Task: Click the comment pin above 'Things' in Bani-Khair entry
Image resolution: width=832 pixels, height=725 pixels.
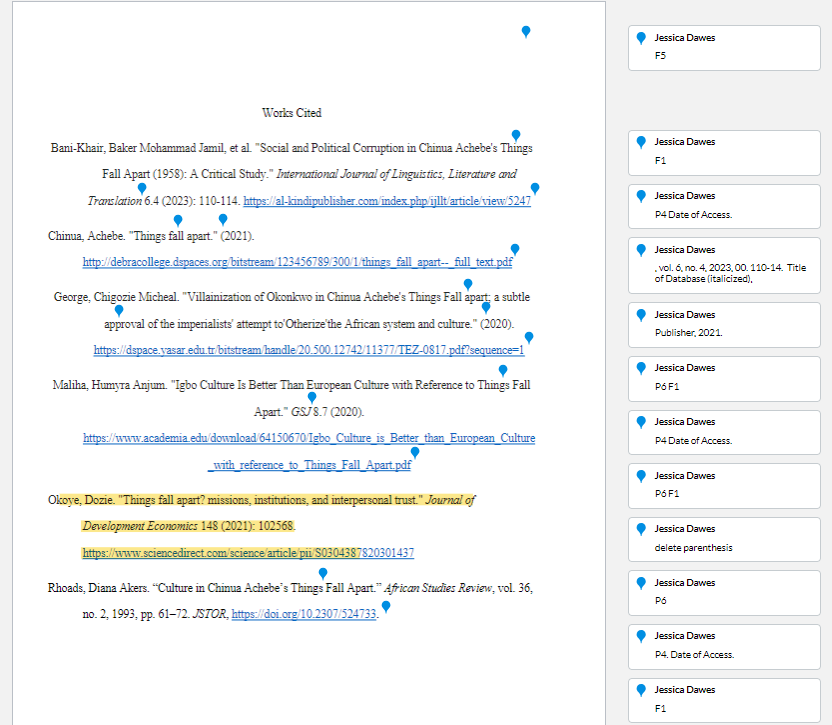Action: [x=516, y=135]
